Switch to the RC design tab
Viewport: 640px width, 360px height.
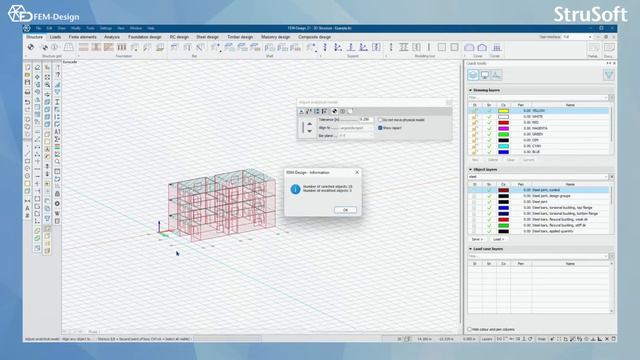[179, 37]
